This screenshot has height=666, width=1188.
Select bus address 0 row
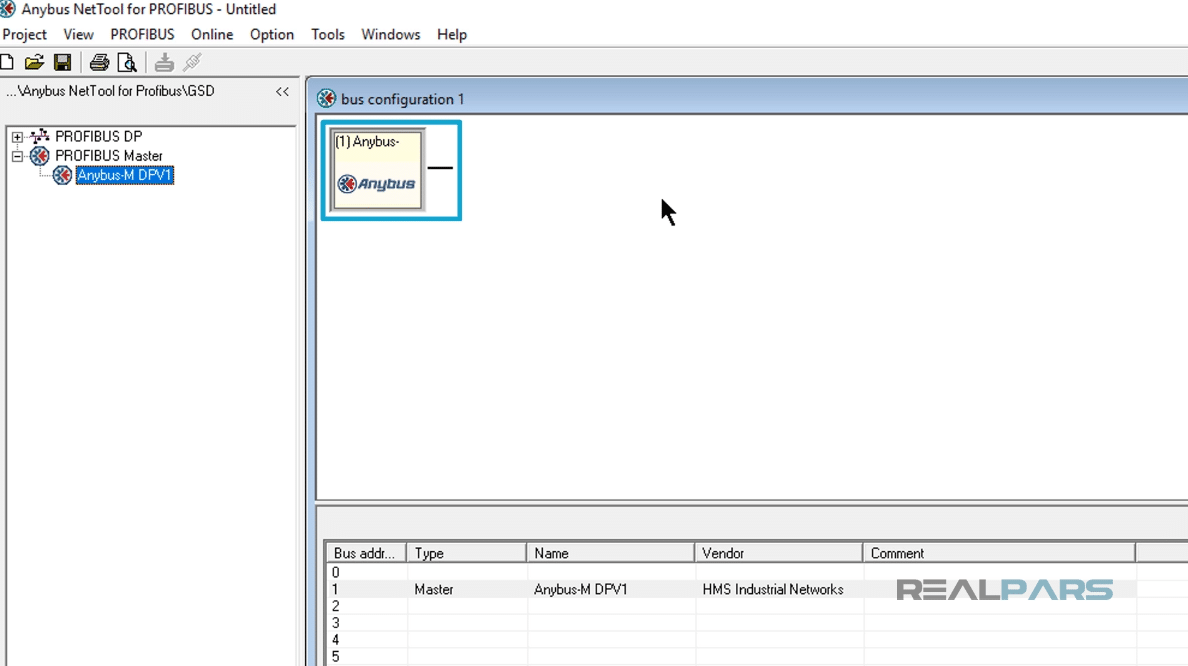(x=757, y=573)
